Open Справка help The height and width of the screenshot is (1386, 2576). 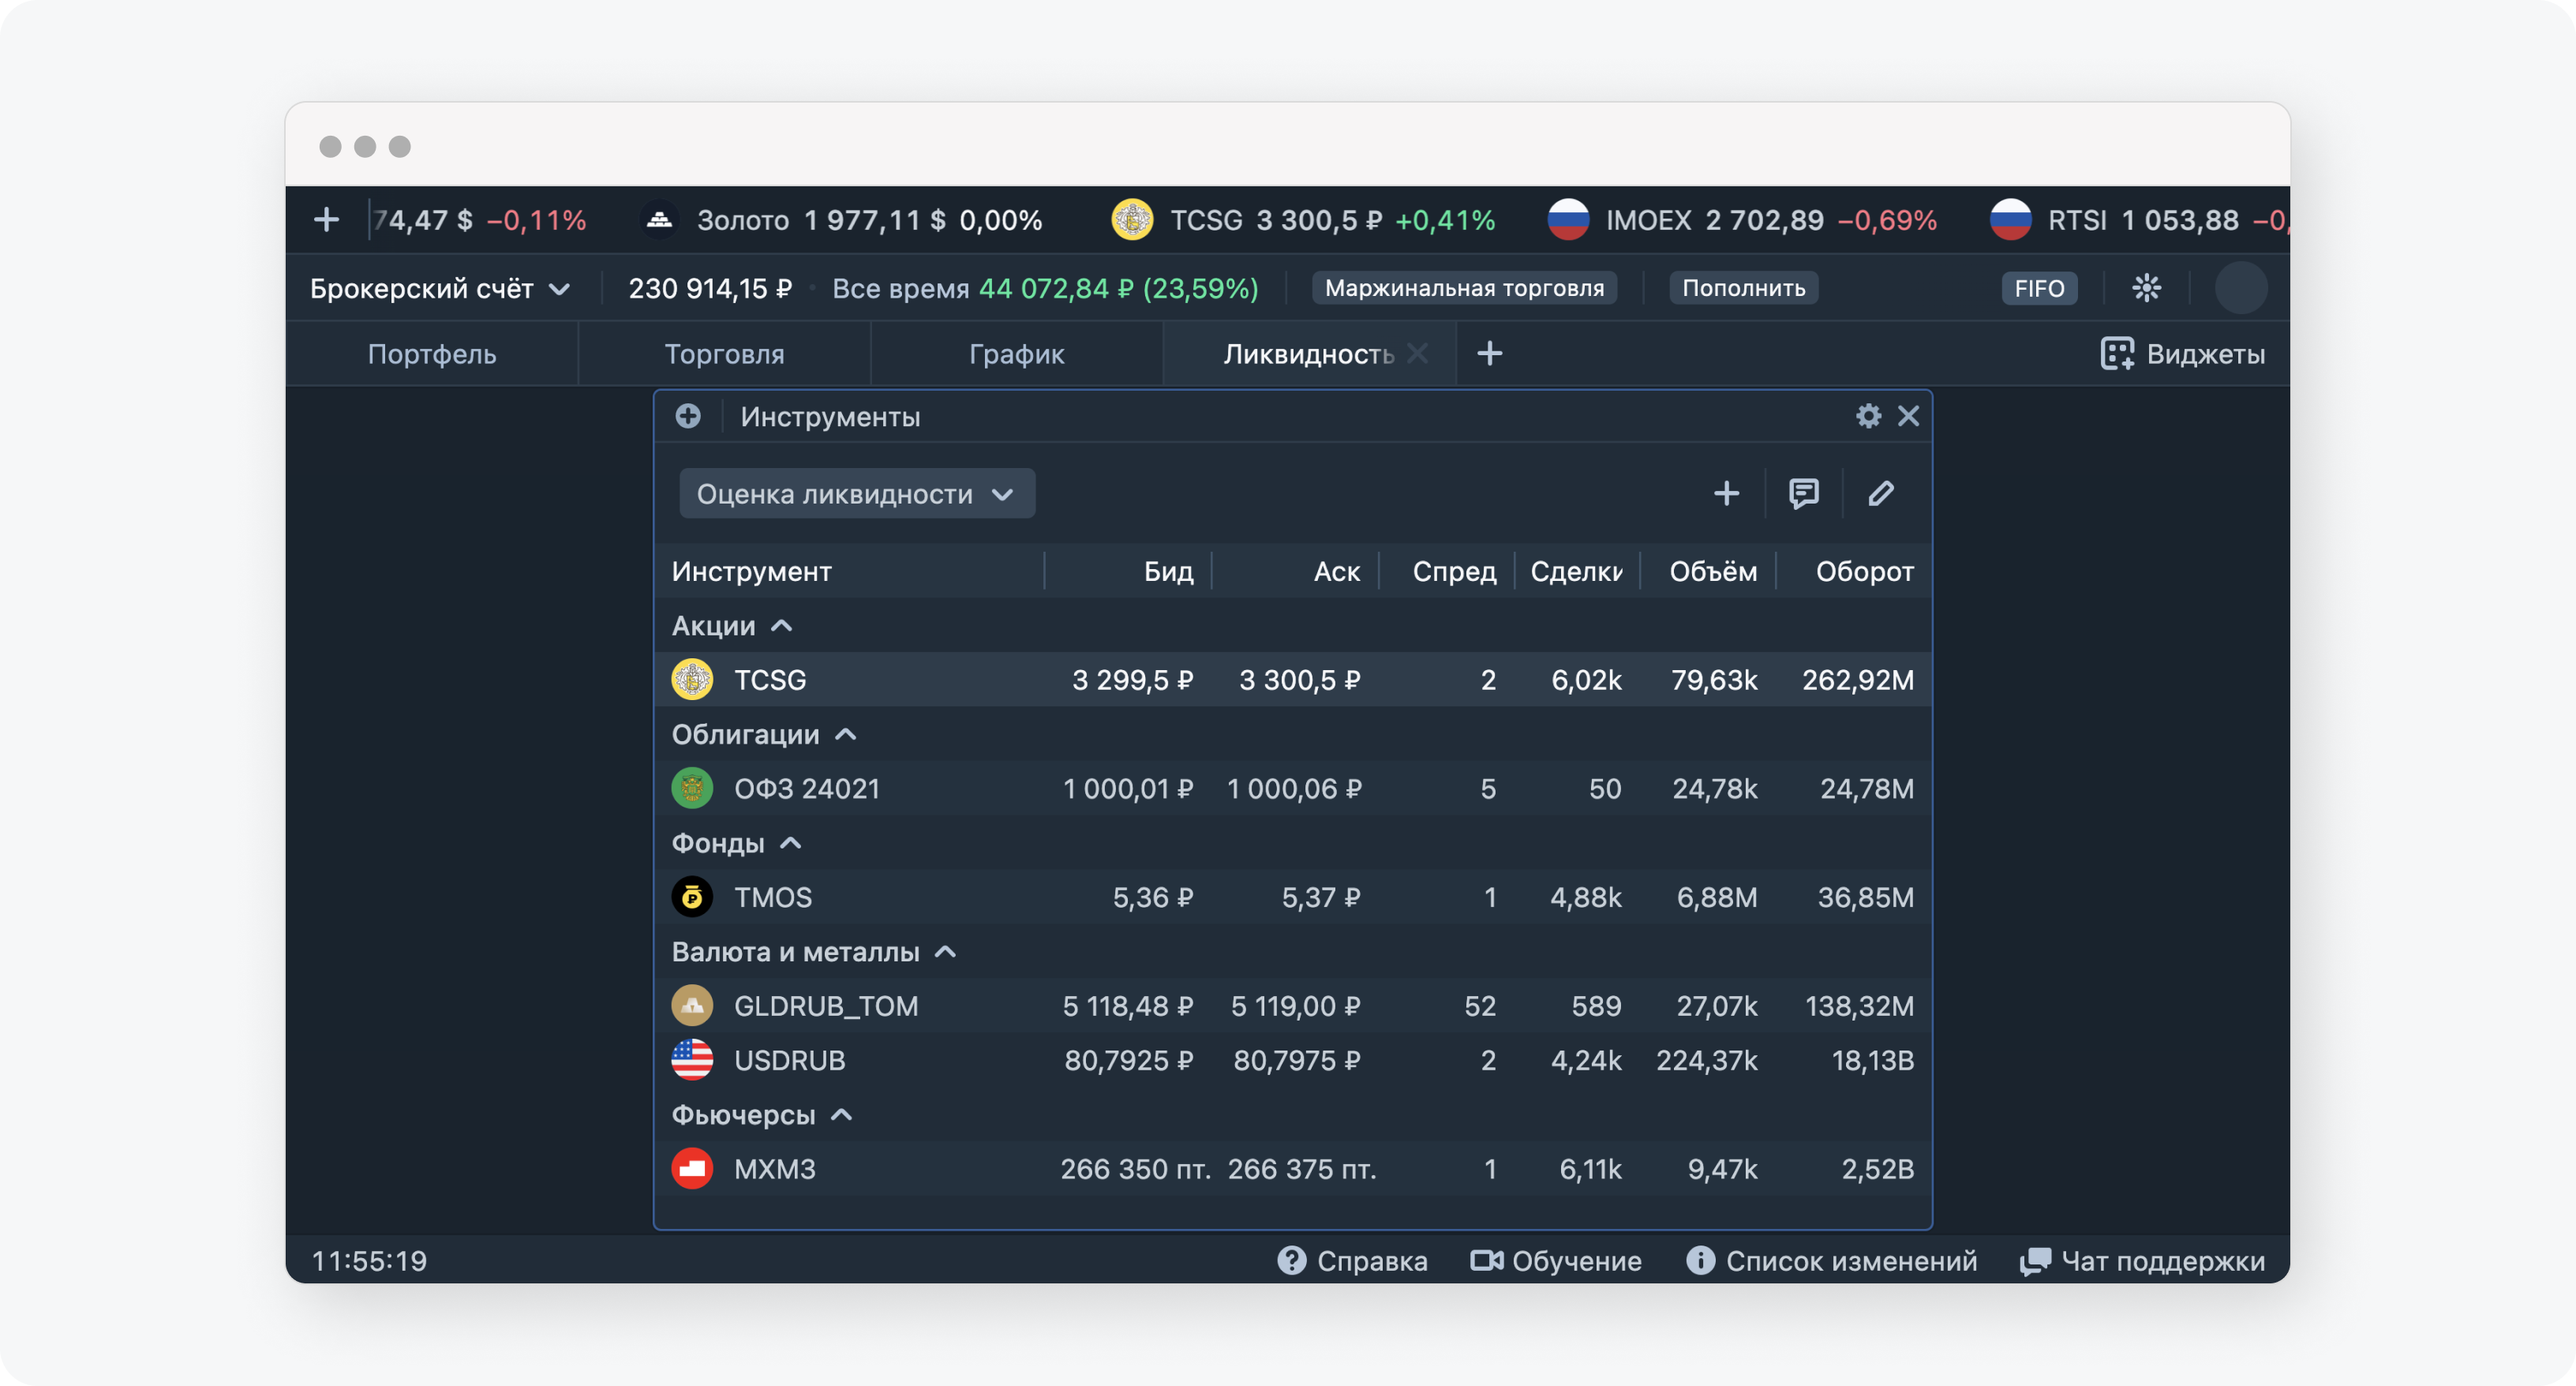pos(1352,1261)
